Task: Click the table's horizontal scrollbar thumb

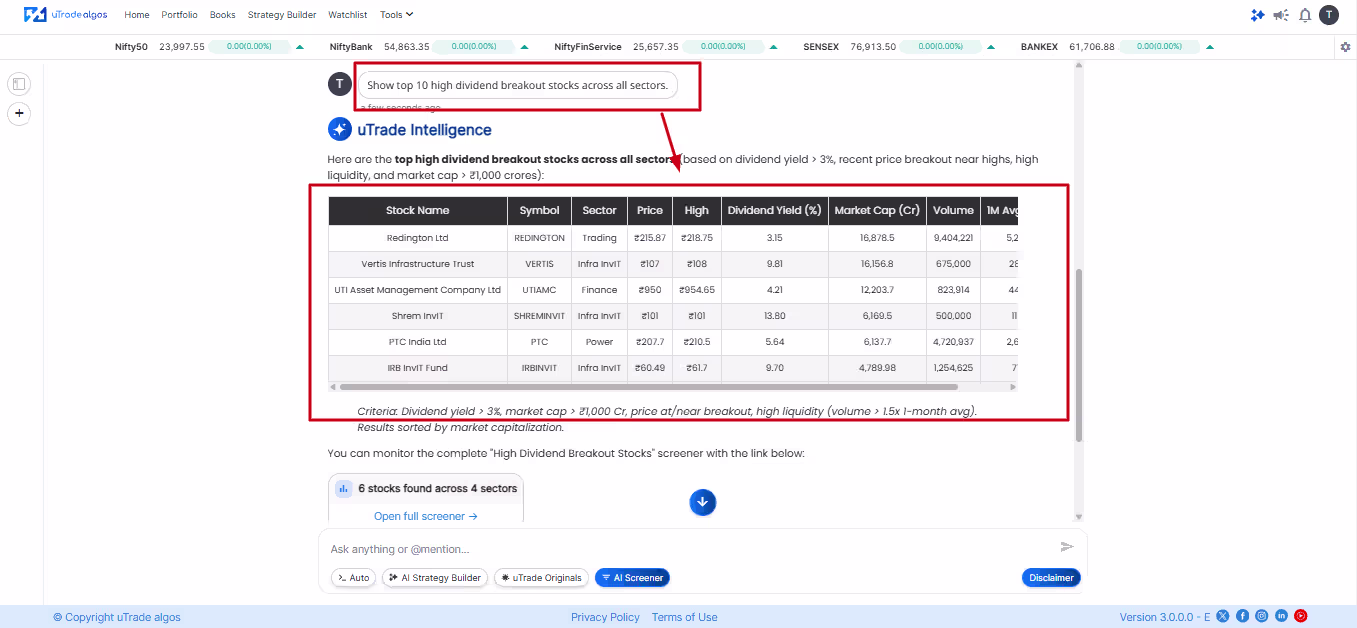Action: pyautogui.click(x=648, y=386)
